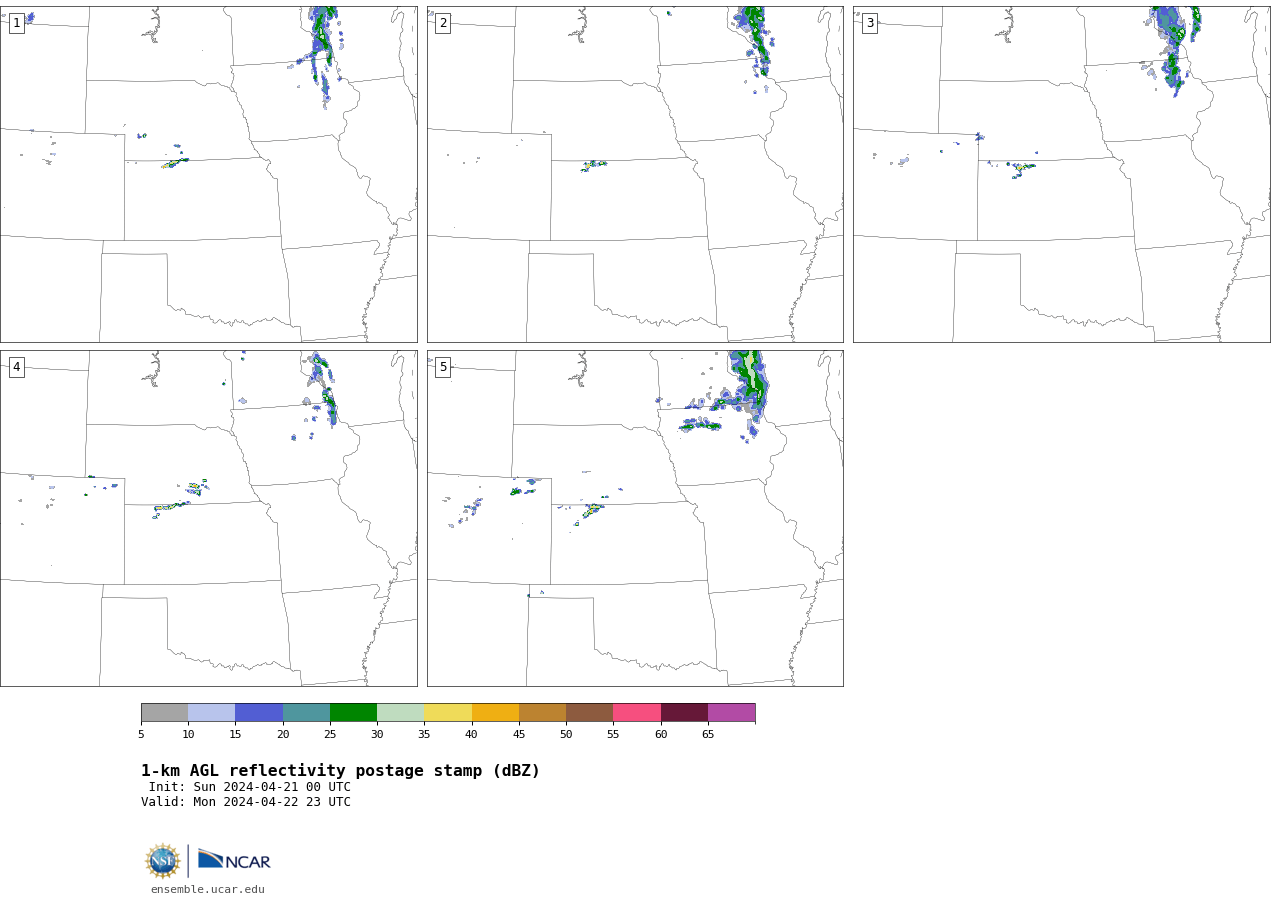Open ensemble member 3 postage stamp map
The width and height of the screenshot is (1280, 901).
(1061, 174)
